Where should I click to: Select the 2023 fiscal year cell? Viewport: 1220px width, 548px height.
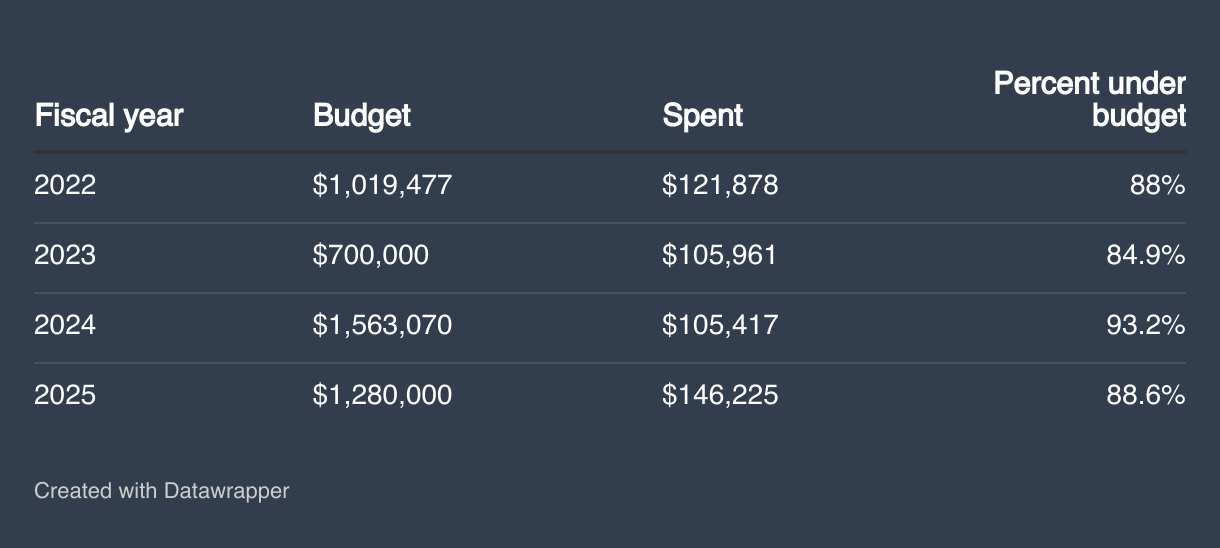coord(65,255)
